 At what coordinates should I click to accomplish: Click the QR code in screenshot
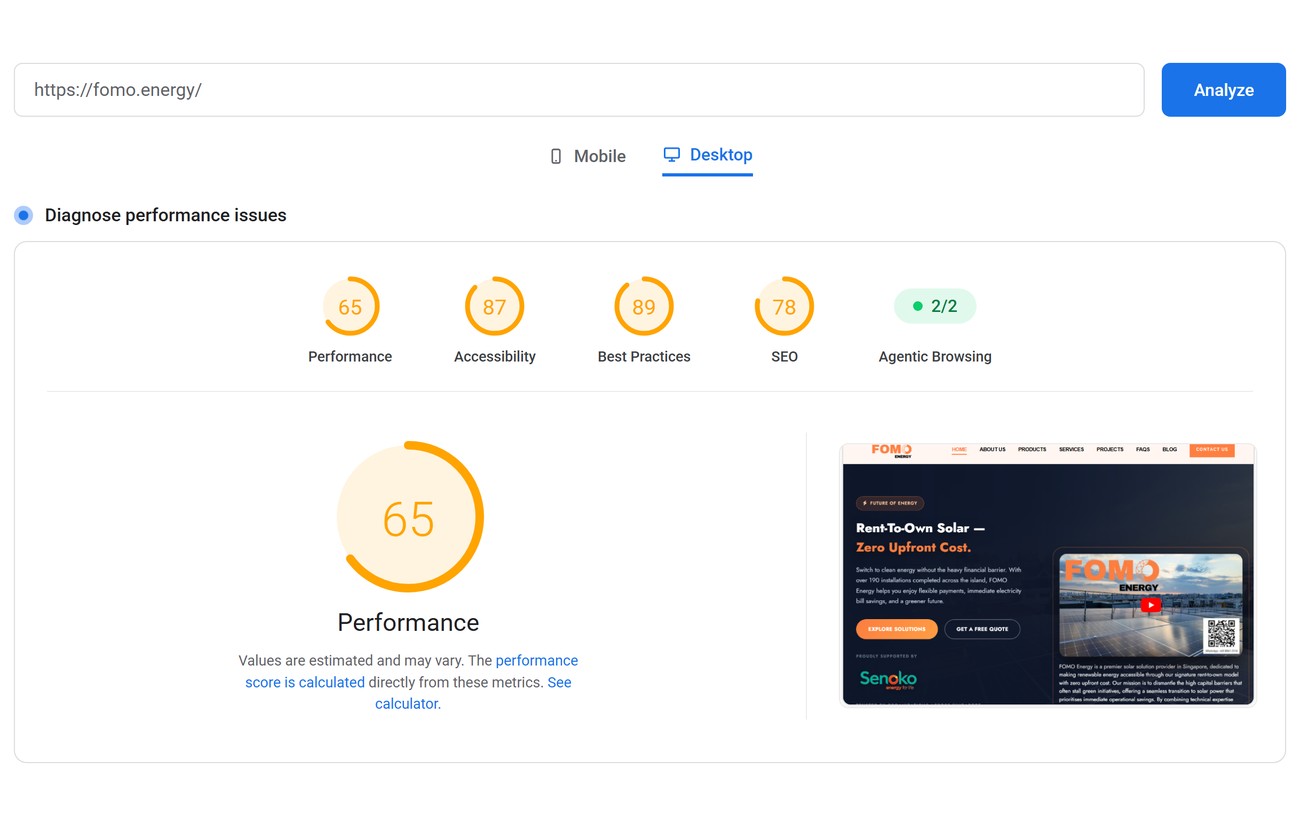(1221, 634)
